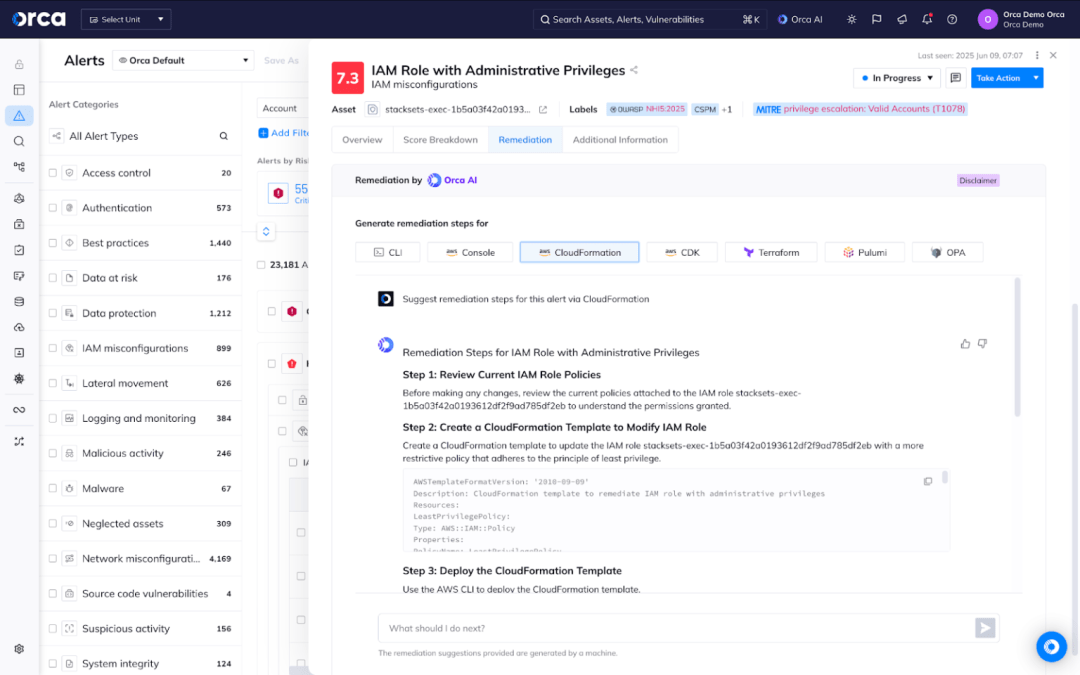Open the announcements megaphone icon
1080x675 pixels.
tap(902, 19)
